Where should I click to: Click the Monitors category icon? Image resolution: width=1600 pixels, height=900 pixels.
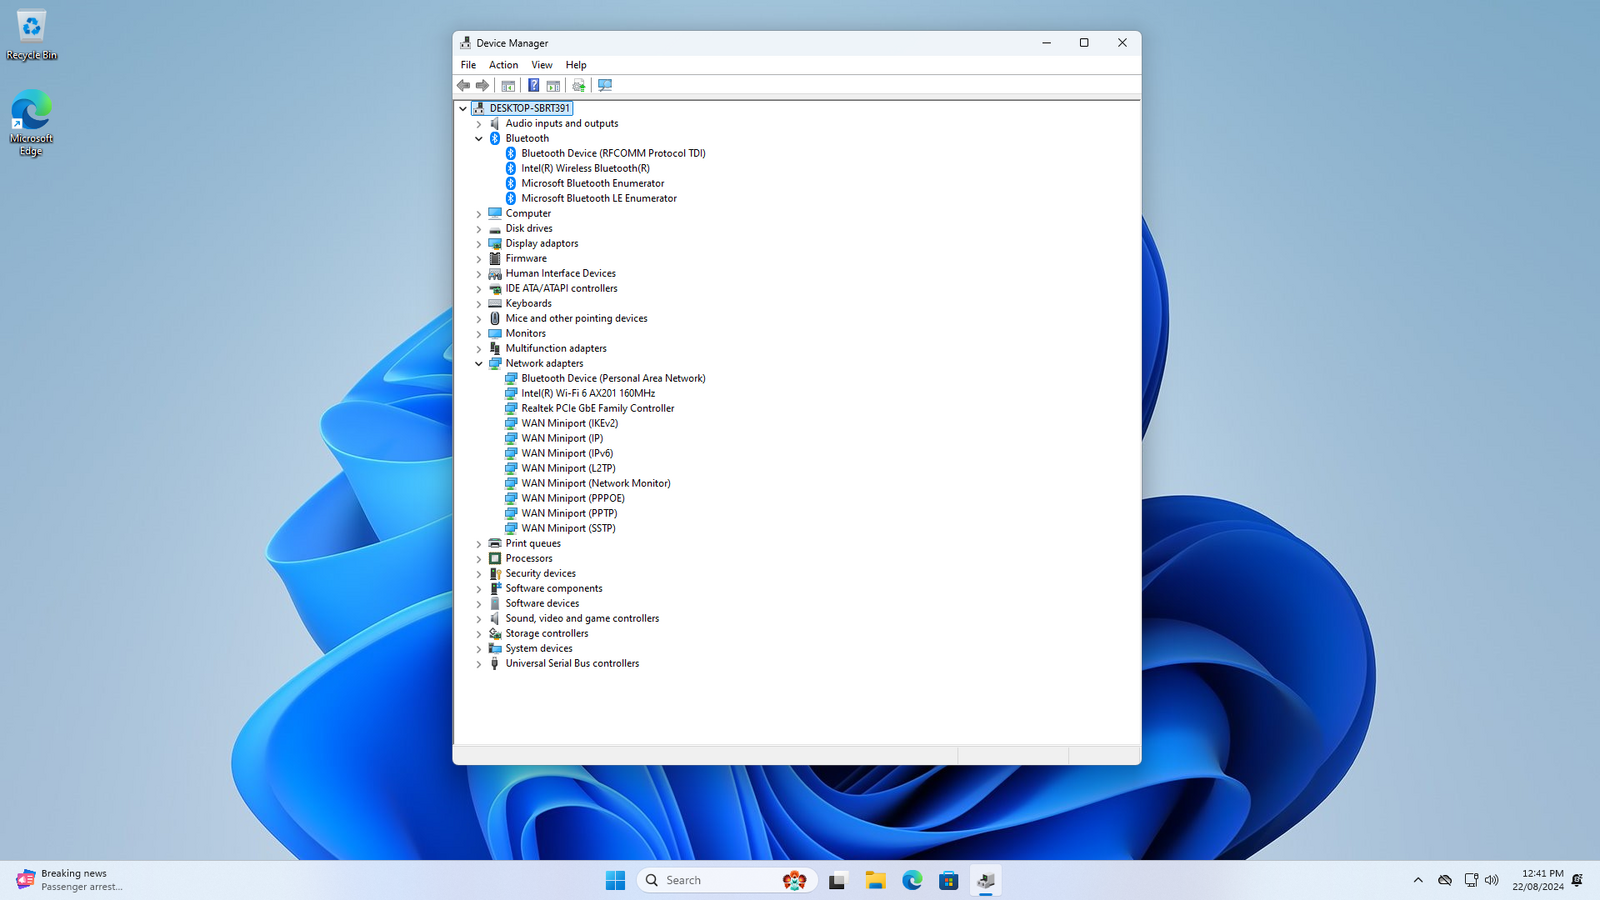pos(495,333)
